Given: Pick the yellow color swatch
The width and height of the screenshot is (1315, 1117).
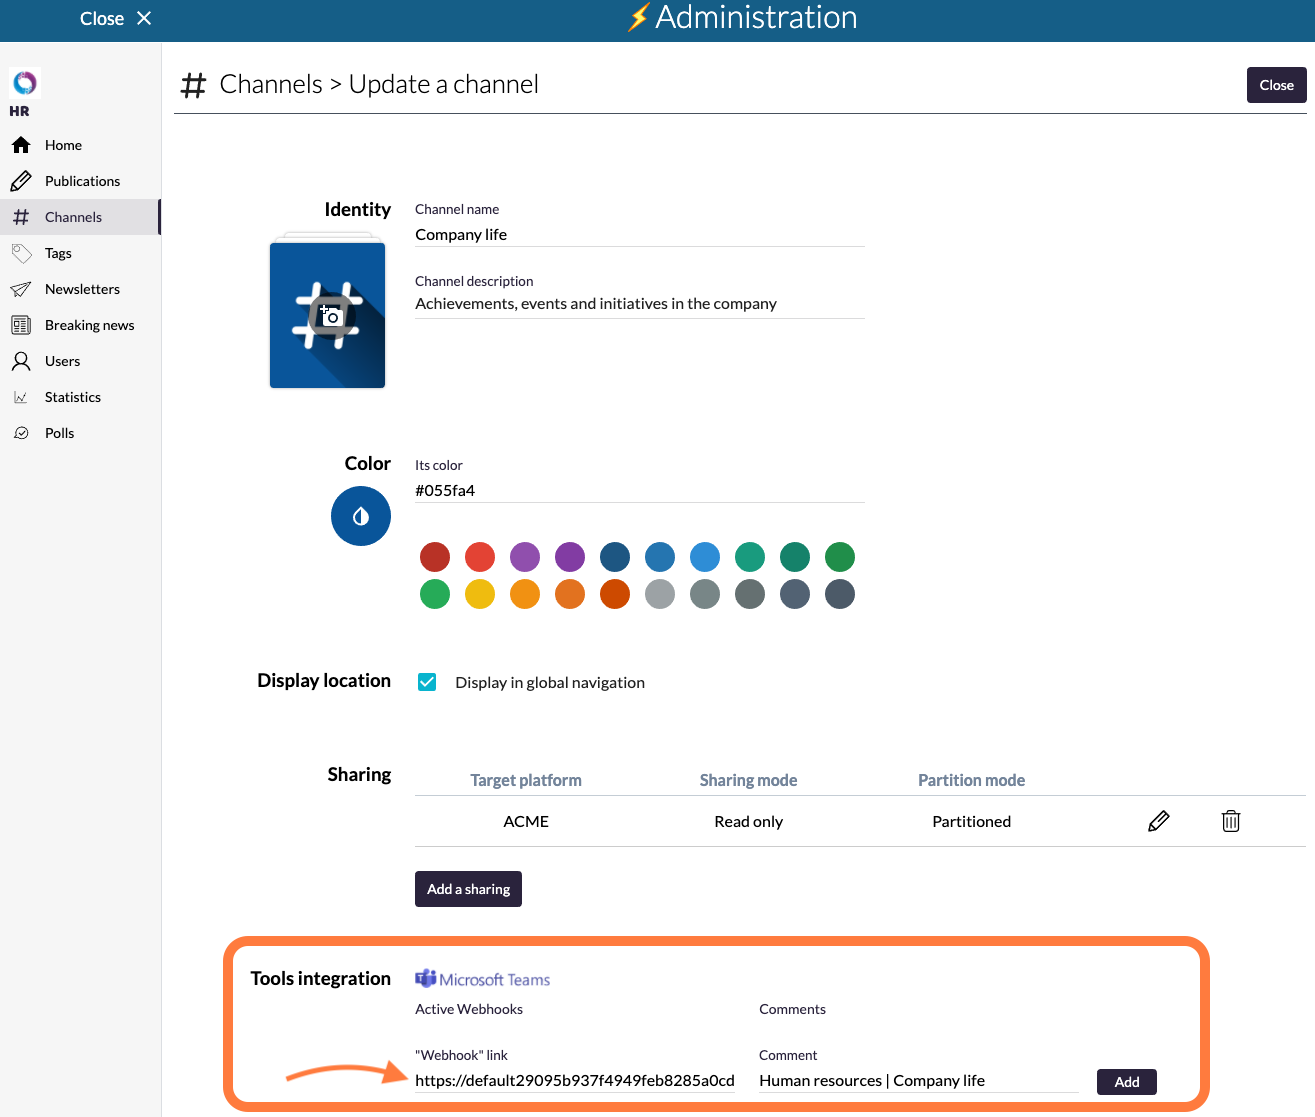Looking at the screenshot, I should click(x=480, y=594).
